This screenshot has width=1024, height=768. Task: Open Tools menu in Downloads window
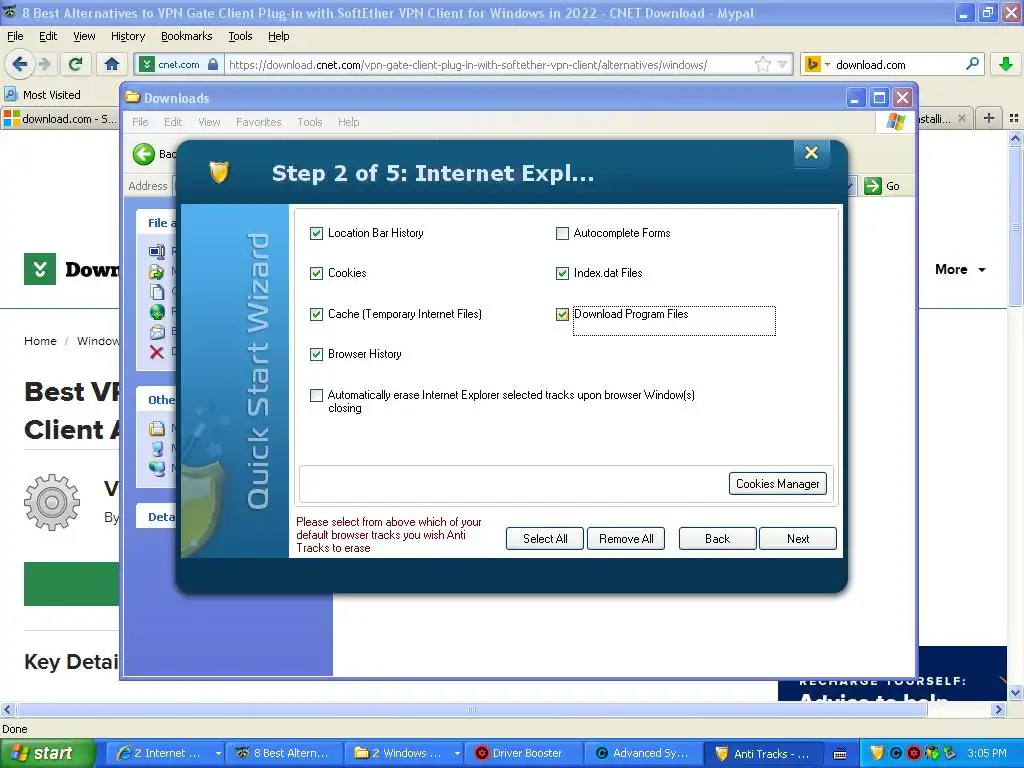coord(310,122)
